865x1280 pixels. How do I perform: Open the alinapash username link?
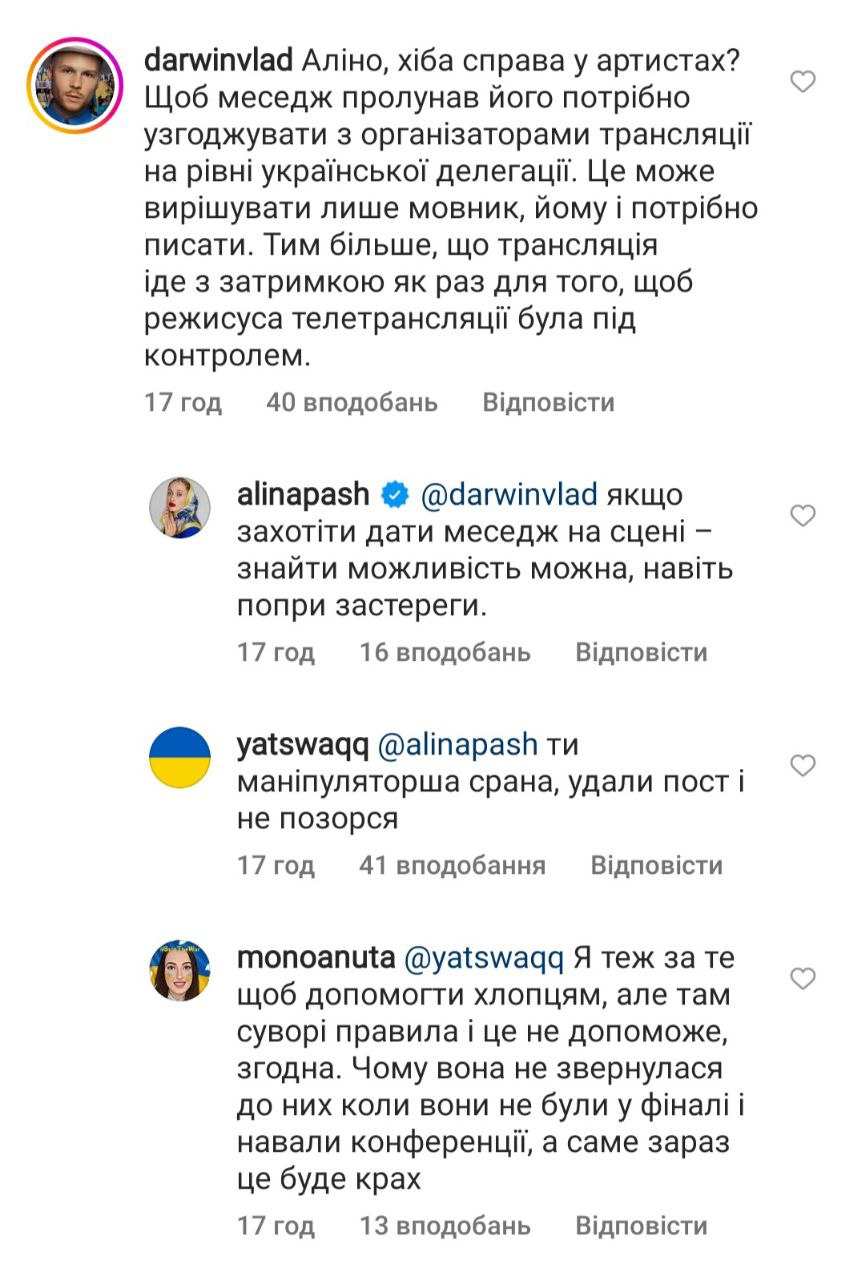pos(304,494)
